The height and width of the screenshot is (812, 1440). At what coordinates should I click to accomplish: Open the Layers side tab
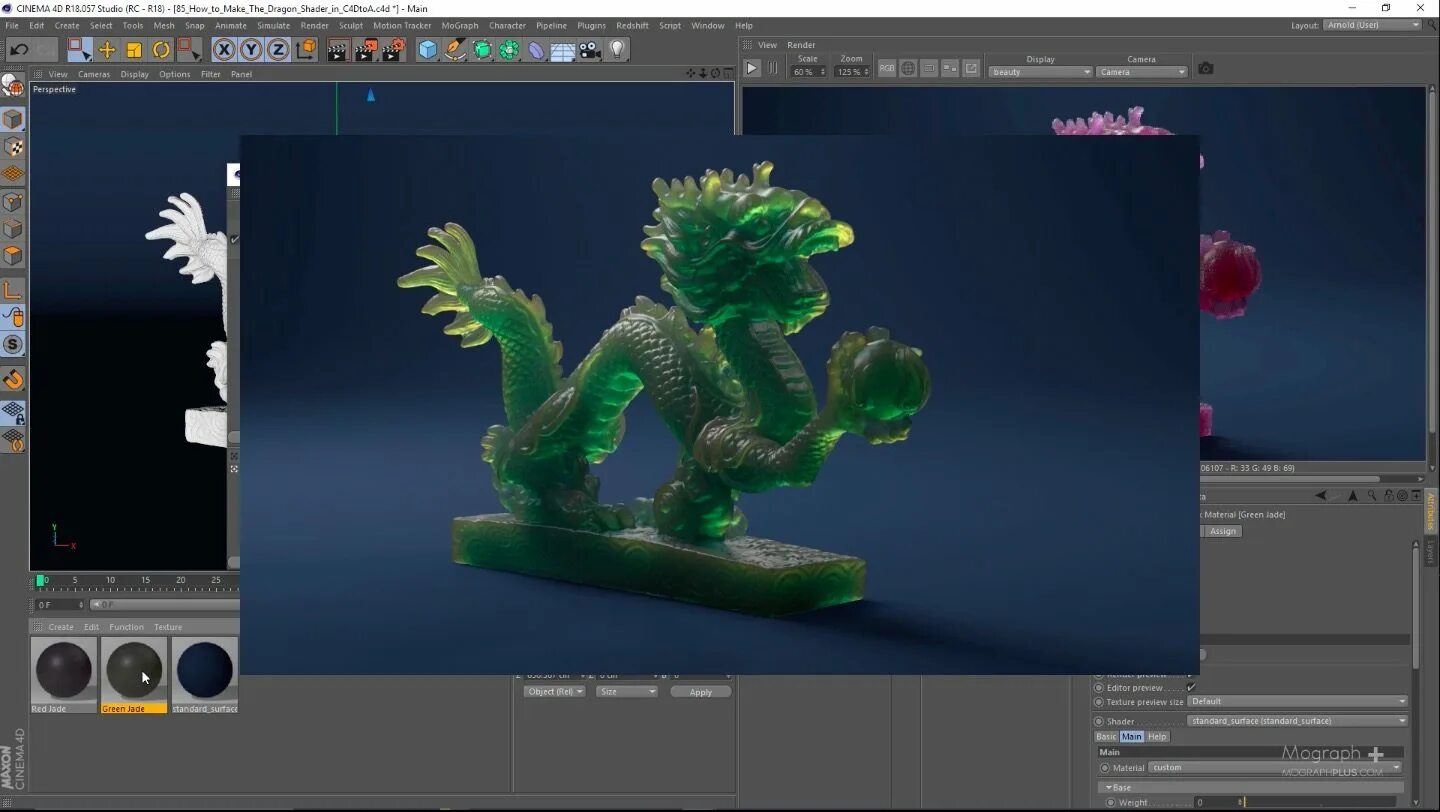click(x=1431, y=552)
